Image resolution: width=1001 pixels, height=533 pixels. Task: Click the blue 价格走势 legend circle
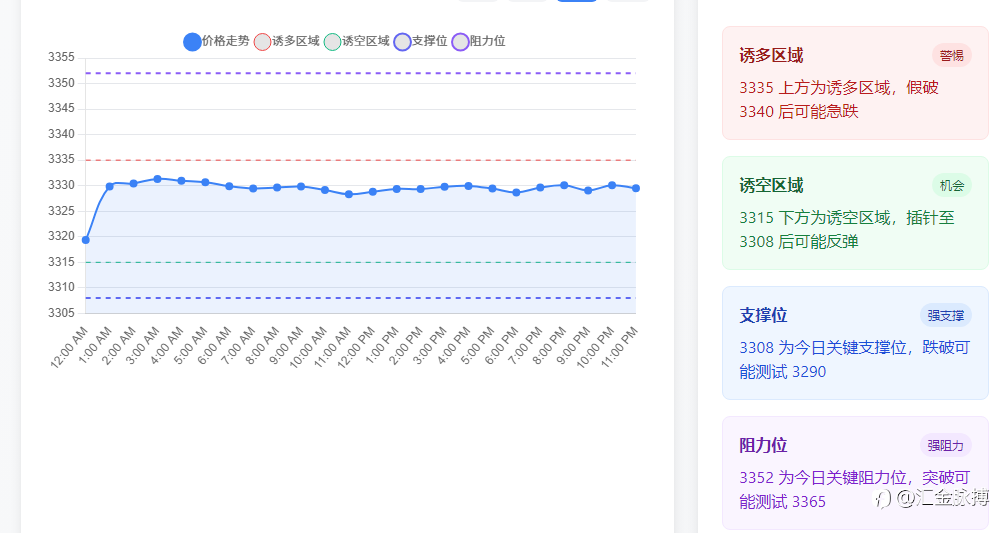[x=192, y=42]
